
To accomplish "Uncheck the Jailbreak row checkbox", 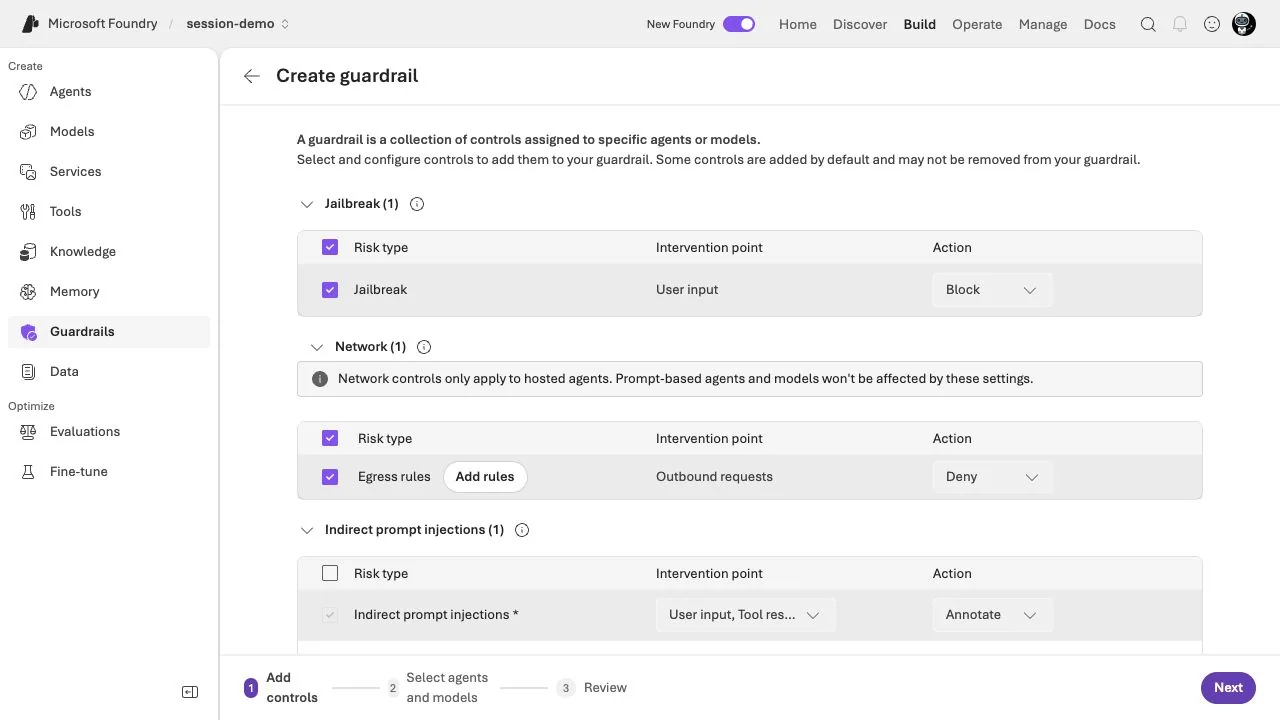I will [330, 290].
